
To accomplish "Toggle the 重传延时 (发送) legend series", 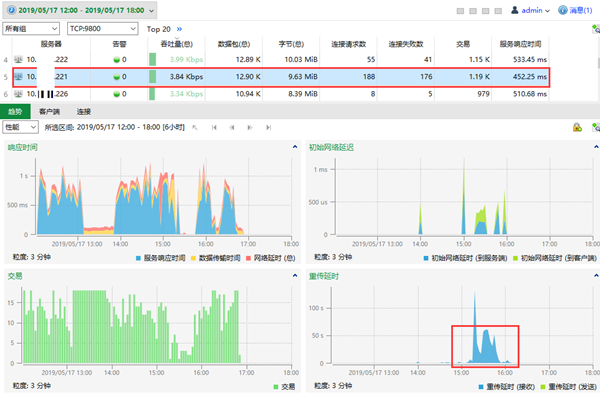I will (x=569, y=386).
